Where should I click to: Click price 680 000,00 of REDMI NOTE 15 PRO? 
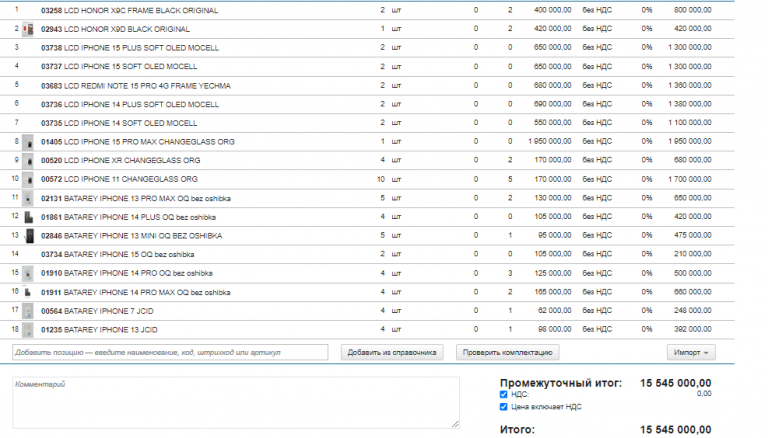[552, 85]
